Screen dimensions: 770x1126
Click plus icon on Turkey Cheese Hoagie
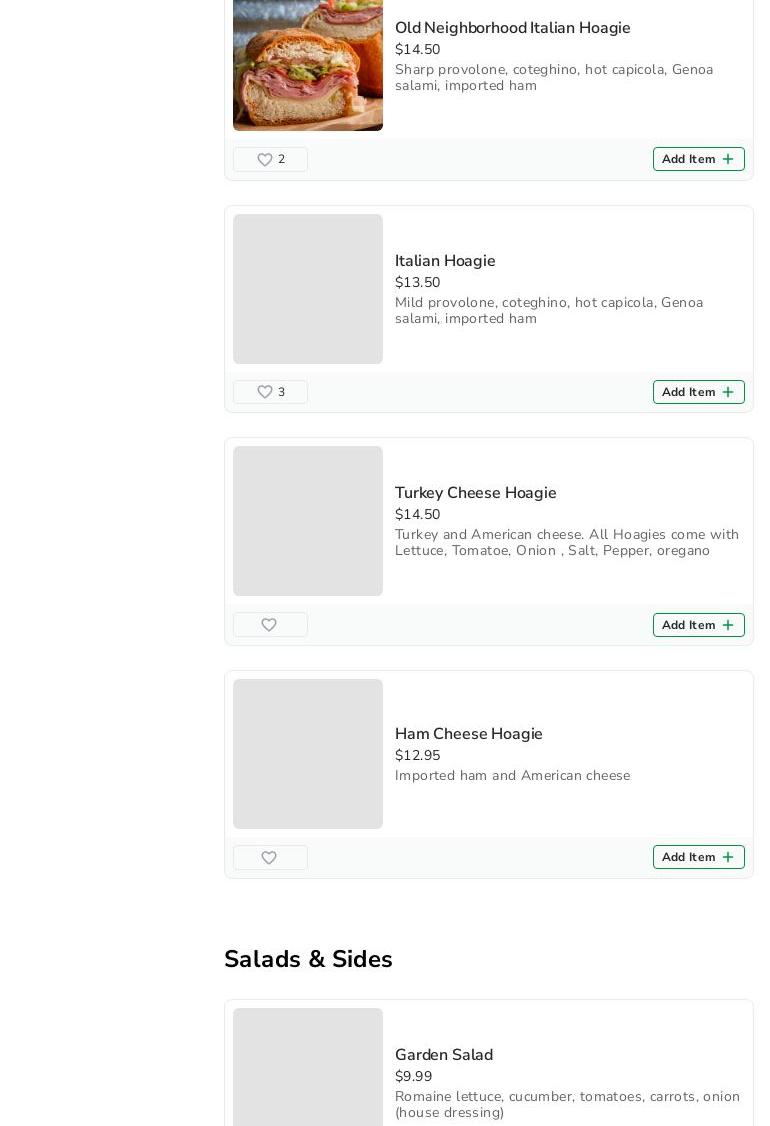(x=728, y=625)
